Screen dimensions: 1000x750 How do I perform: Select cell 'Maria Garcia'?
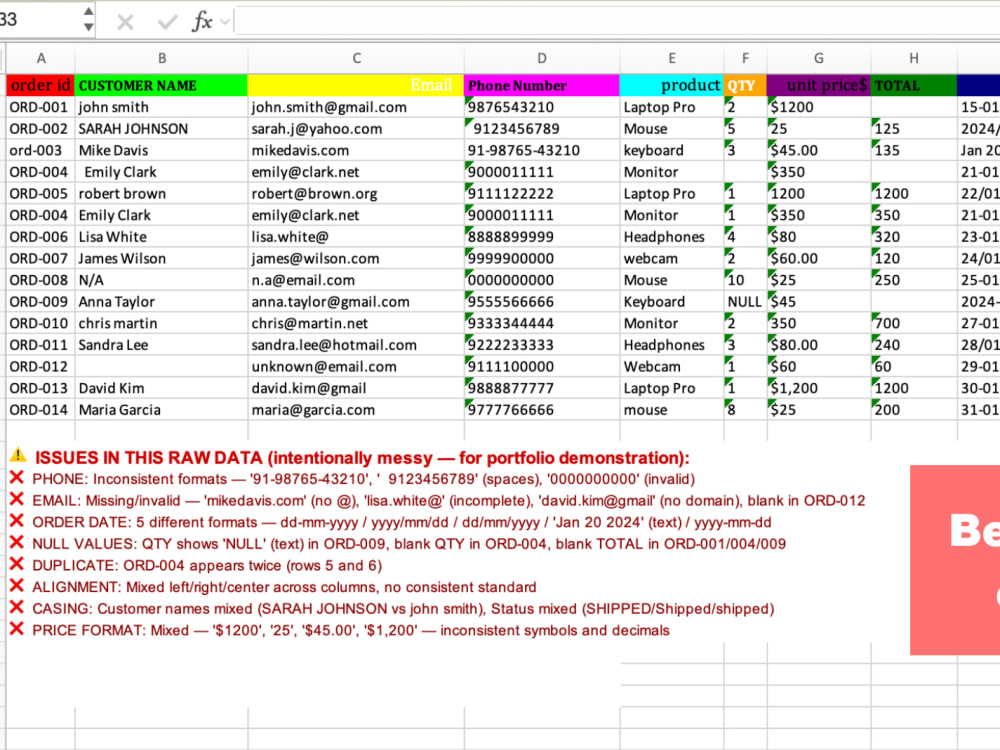click(x=161, y=410)
